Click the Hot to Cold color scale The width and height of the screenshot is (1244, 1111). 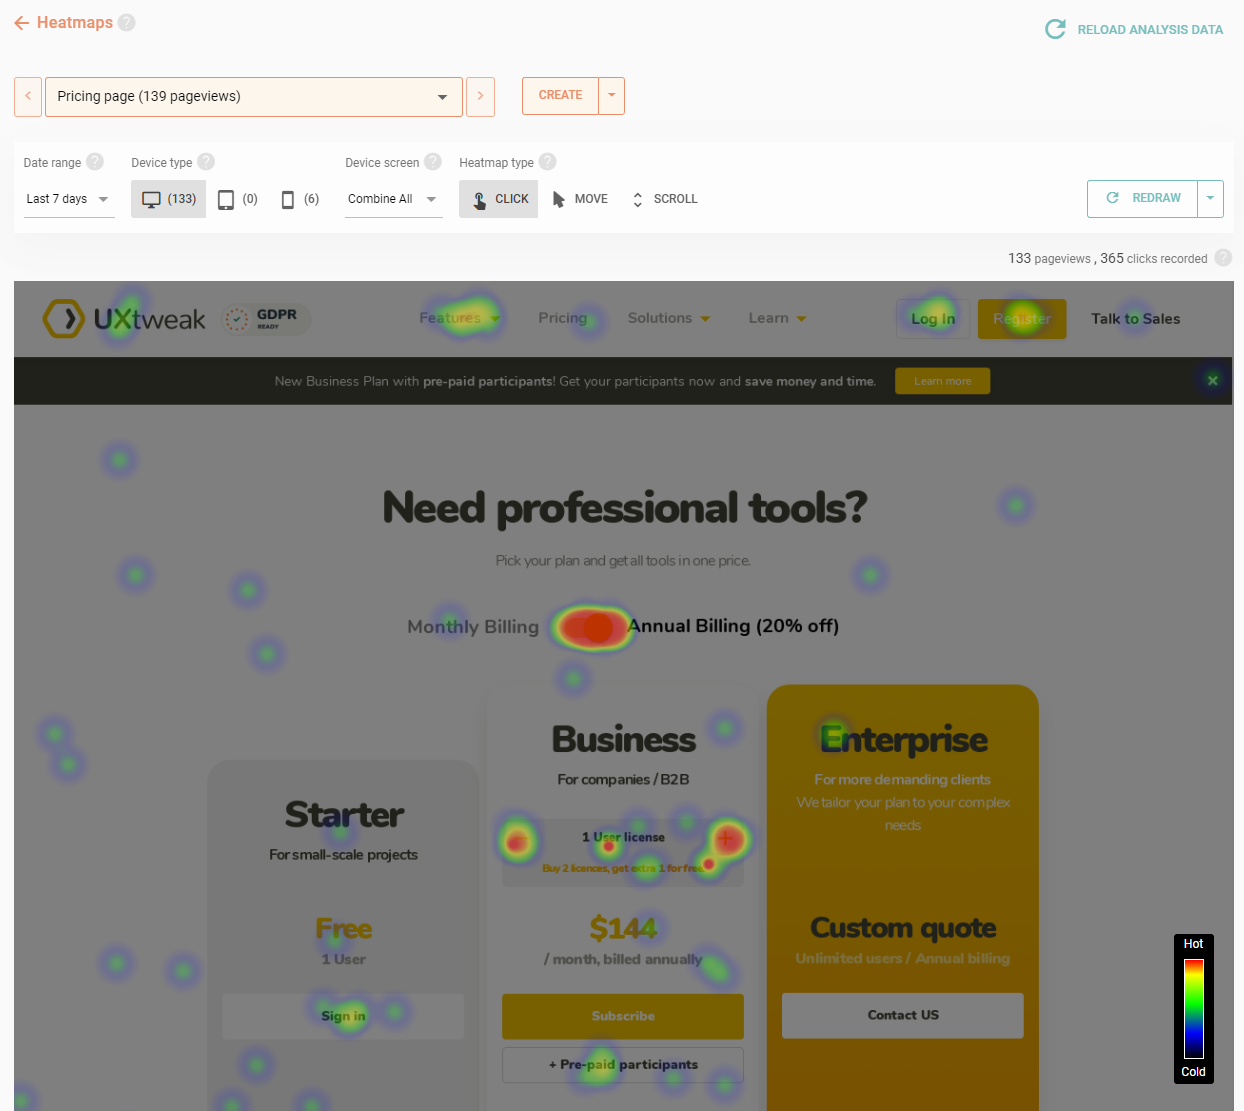pyautogui.click(x=1193, y=1008)
